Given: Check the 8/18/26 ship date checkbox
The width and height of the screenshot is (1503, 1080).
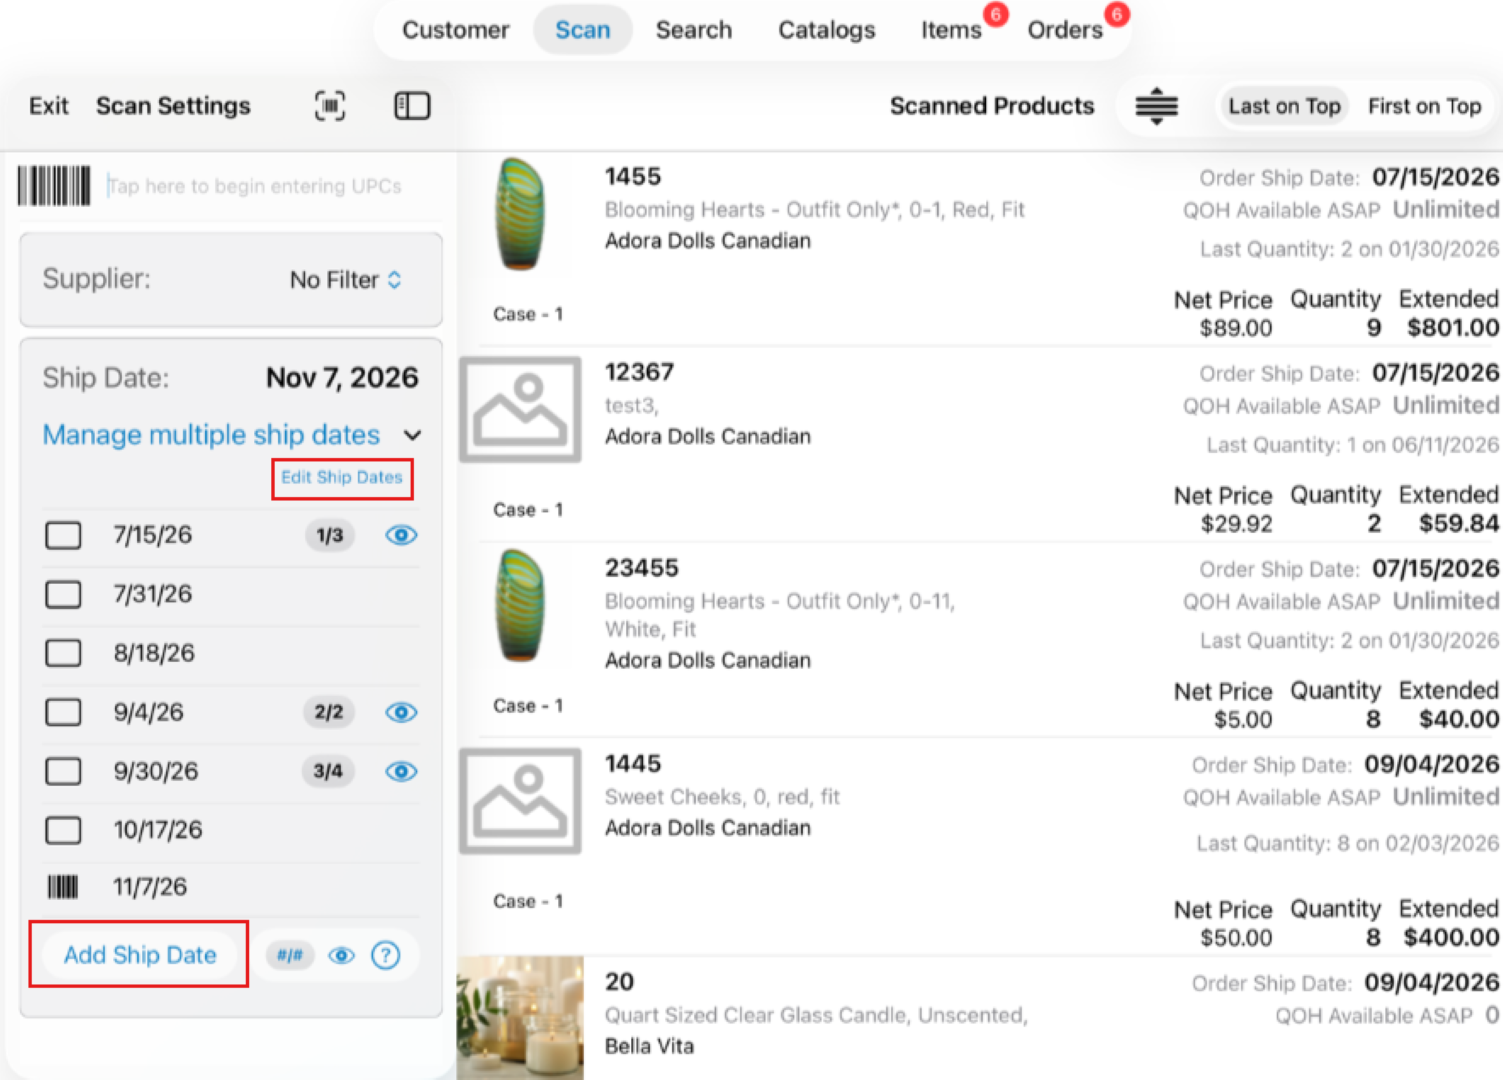Looking at the screenshot, I should click(x=63, y=653).
